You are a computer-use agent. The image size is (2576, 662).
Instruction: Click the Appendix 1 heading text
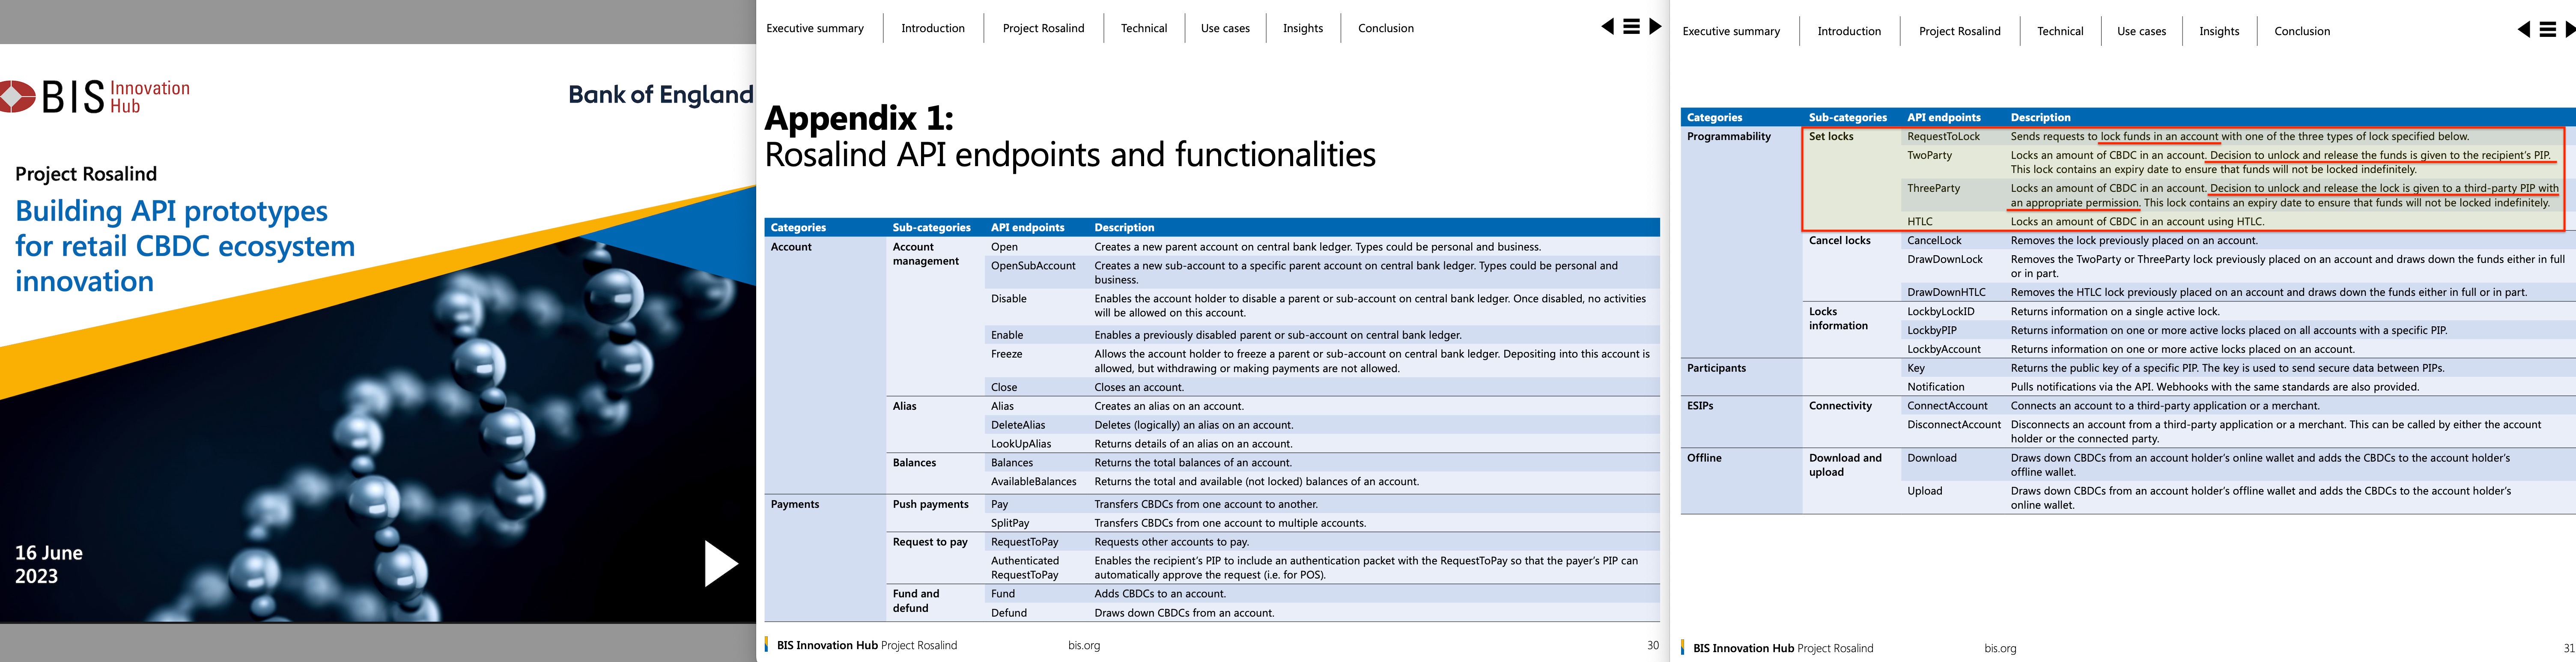pyautogui.click(x=858, y=119)
